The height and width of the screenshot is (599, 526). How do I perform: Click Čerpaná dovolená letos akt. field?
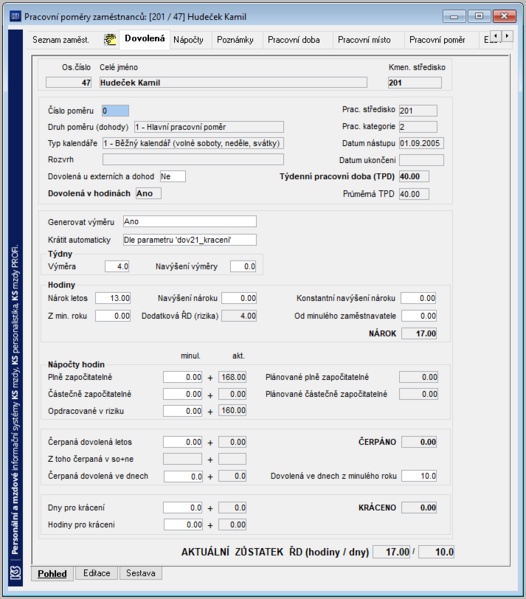click(232, 442)
